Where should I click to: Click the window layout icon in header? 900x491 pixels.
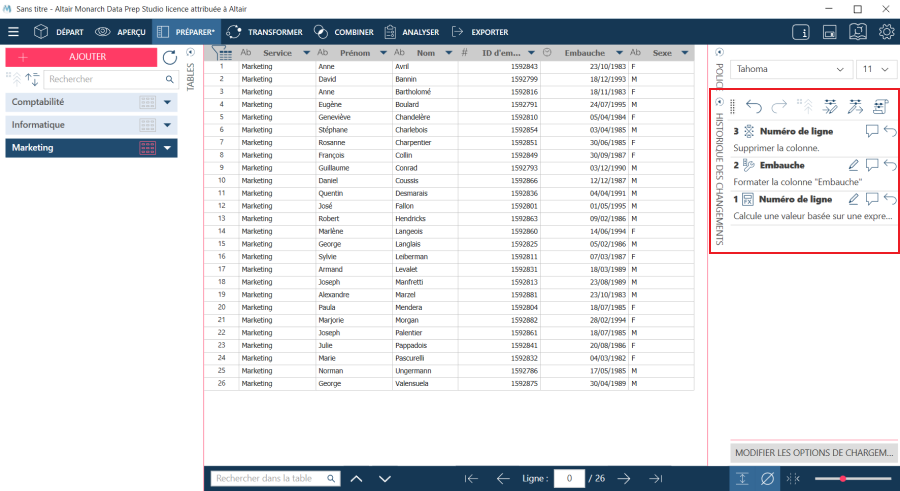point(829,32)
